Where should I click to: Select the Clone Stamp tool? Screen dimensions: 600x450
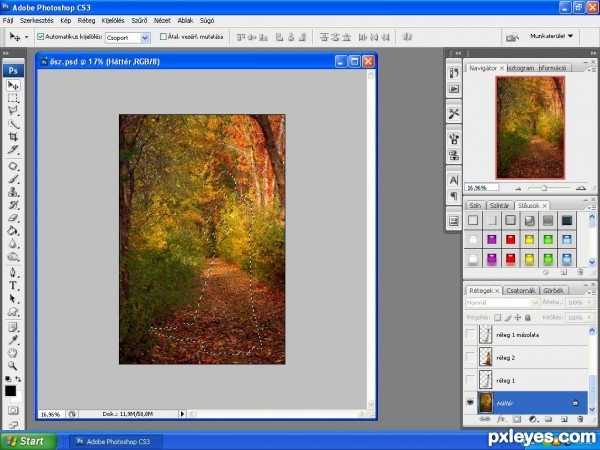click(13, 192)
